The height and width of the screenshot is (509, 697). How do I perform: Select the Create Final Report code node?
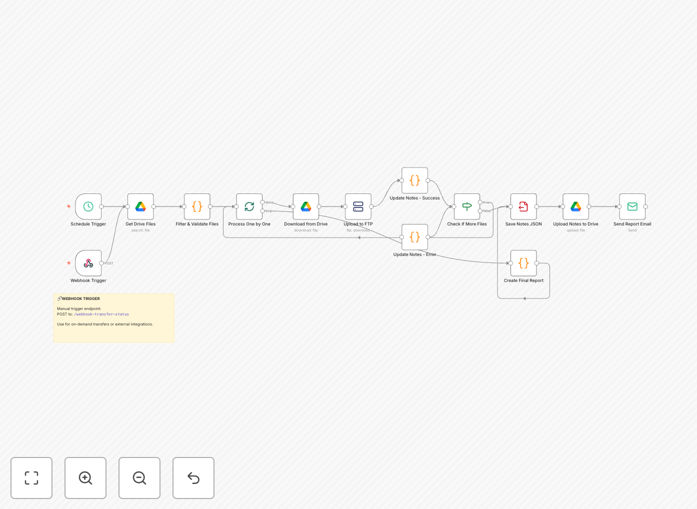coord(524,263)
